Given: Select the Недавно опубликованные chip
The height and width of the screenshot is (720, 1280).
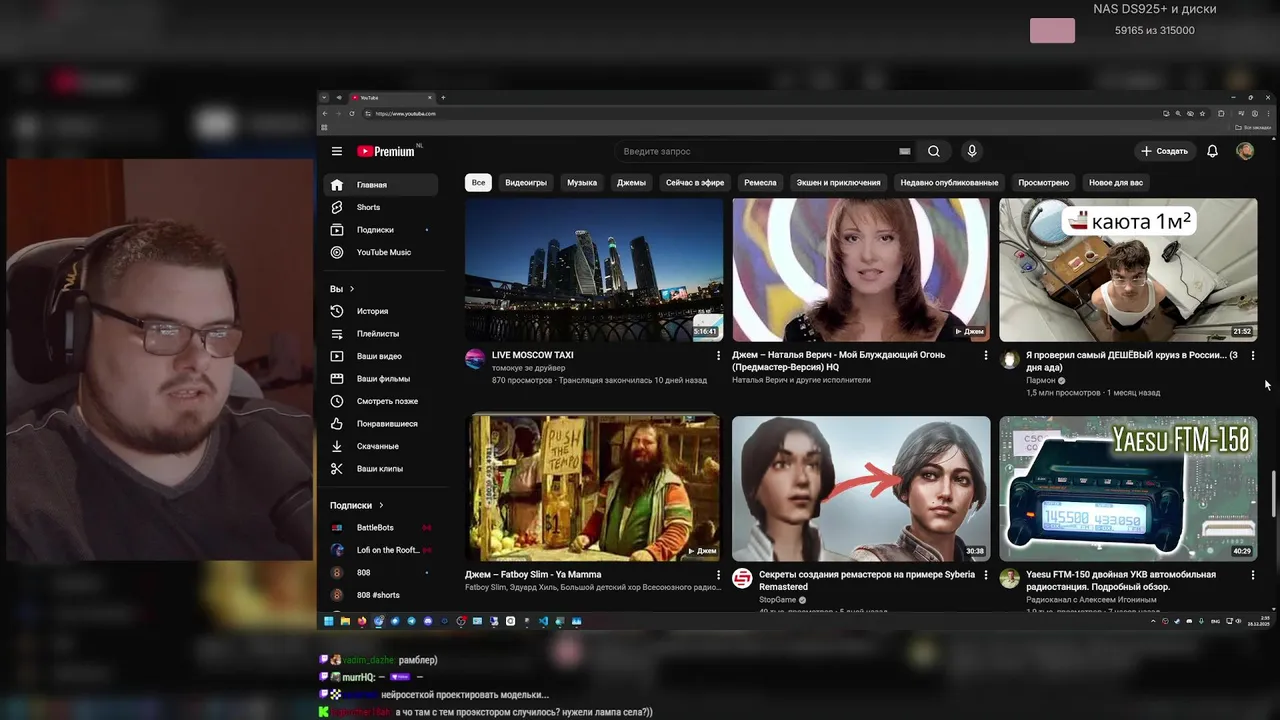Looking at the screenshot, I should click(949, 182).
